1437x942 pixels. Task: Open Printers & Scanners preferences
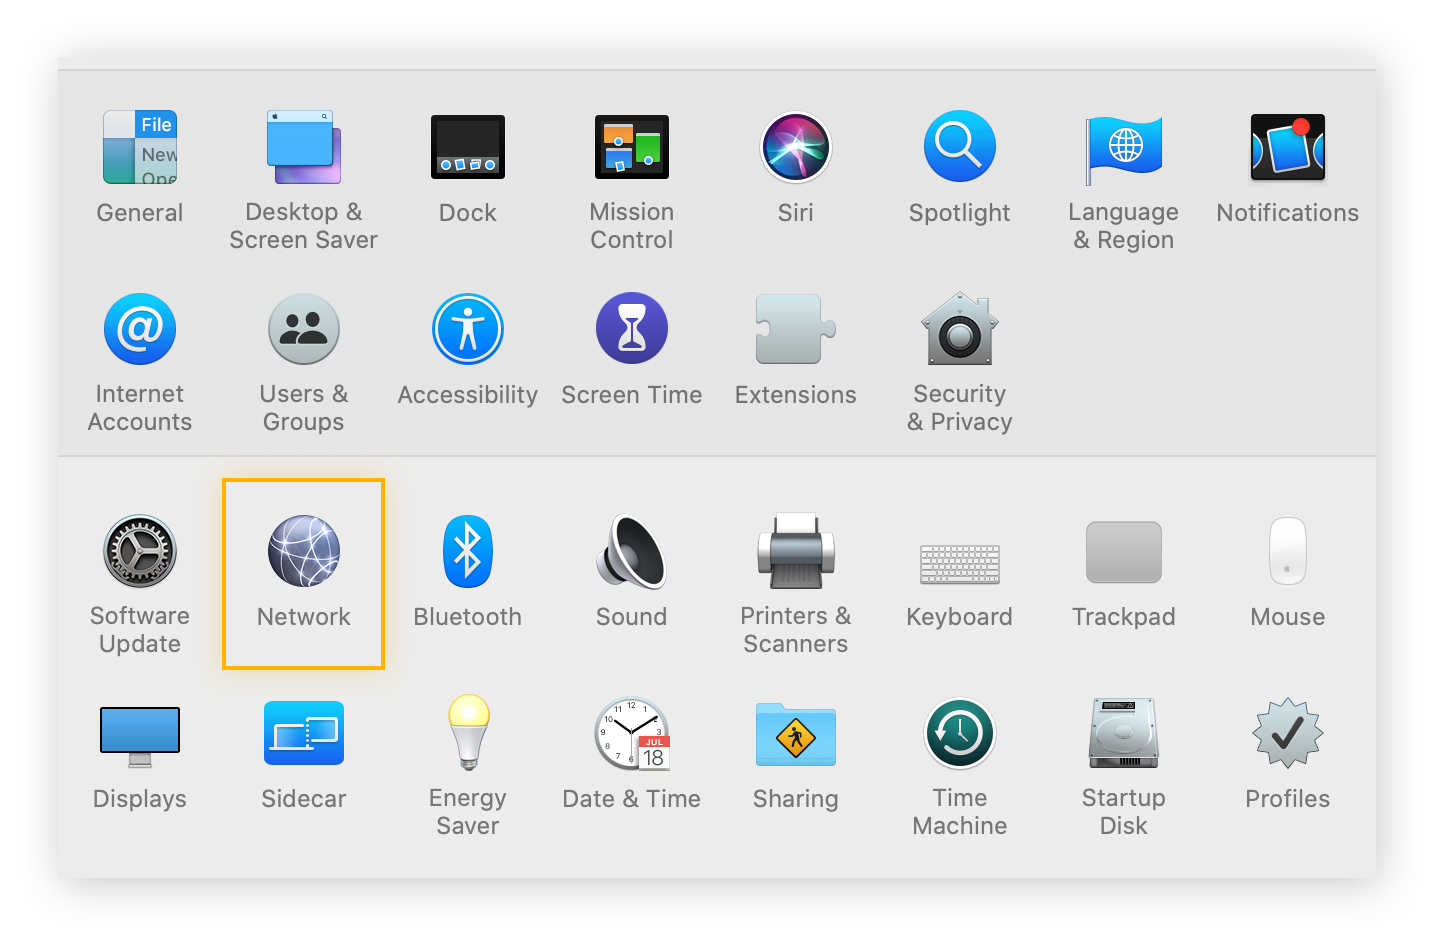pyautogui.click(x=795, y=552)
